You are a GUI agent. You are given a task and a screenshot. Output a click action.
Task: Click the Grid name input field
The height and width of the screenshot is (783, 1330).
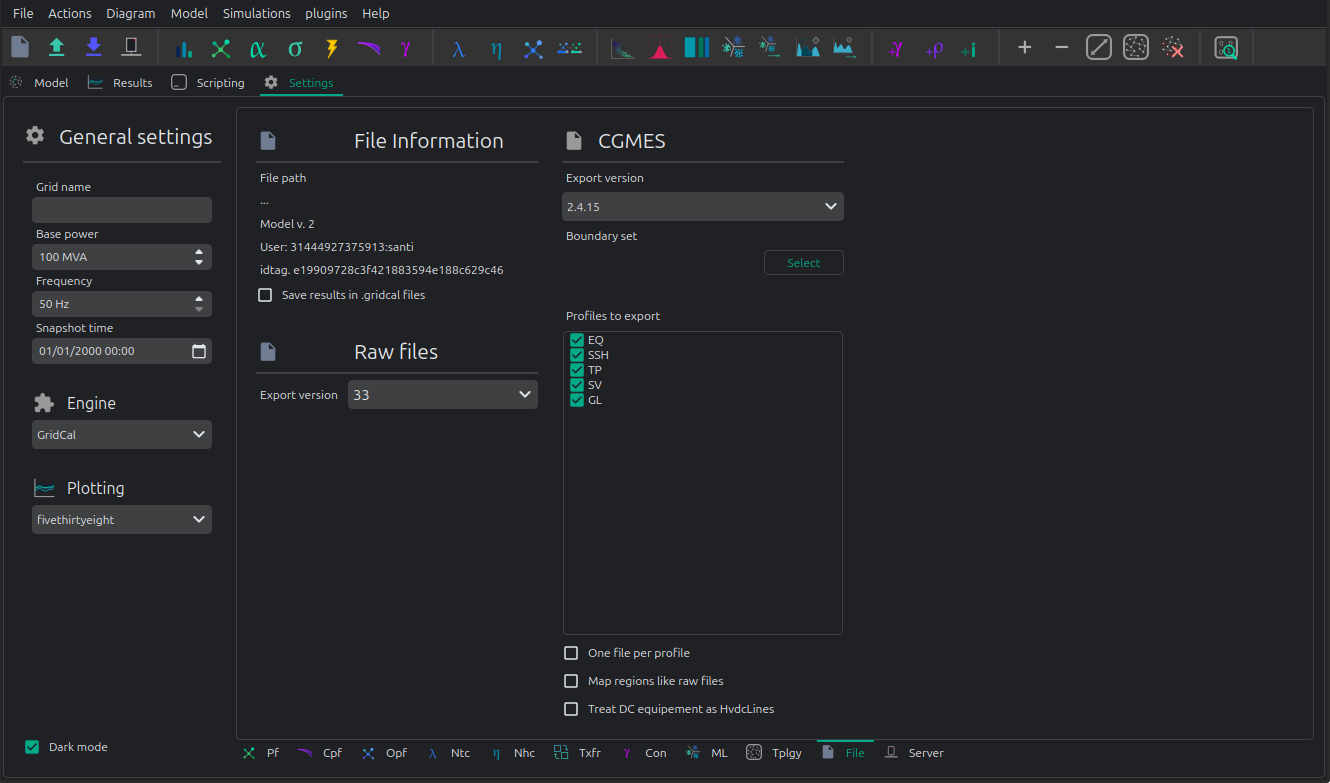(x=122, y=210)
